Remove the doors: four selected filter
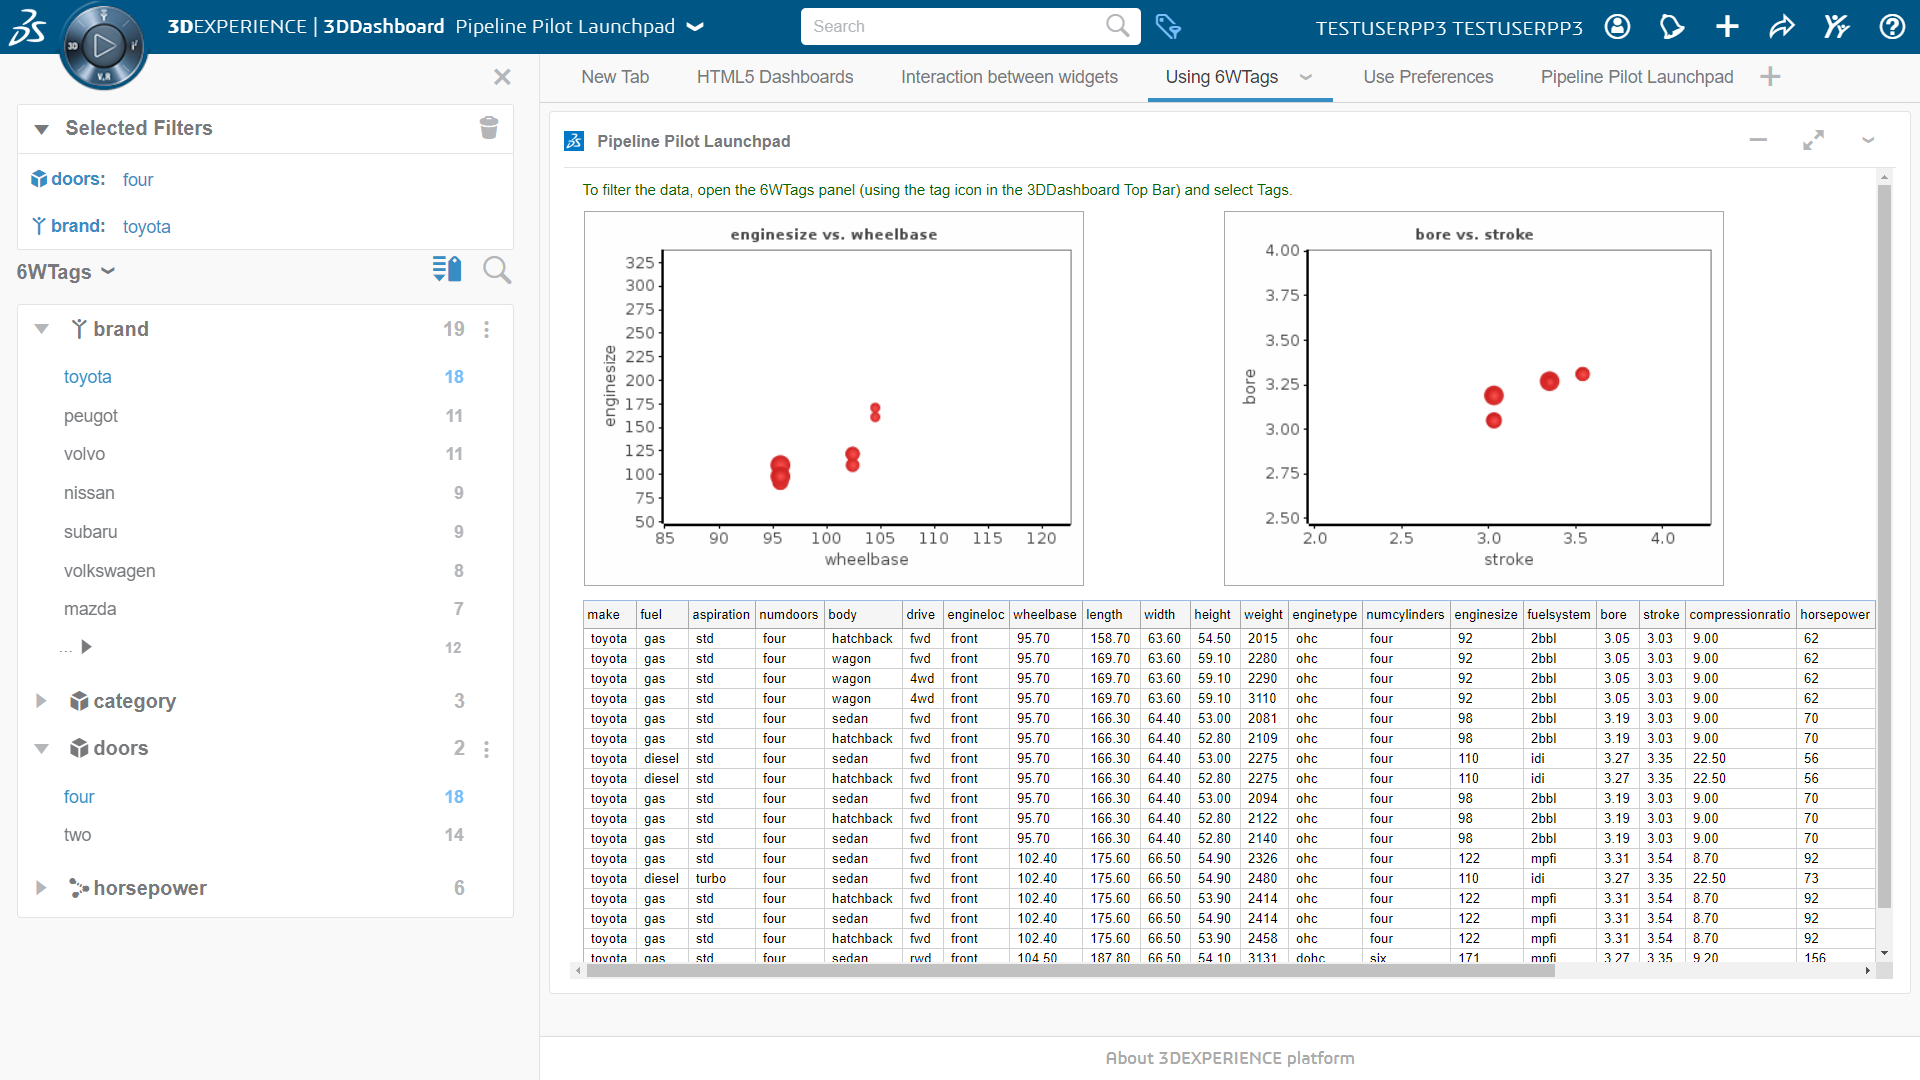The image size is (1920, 1080). click(138, 180)
